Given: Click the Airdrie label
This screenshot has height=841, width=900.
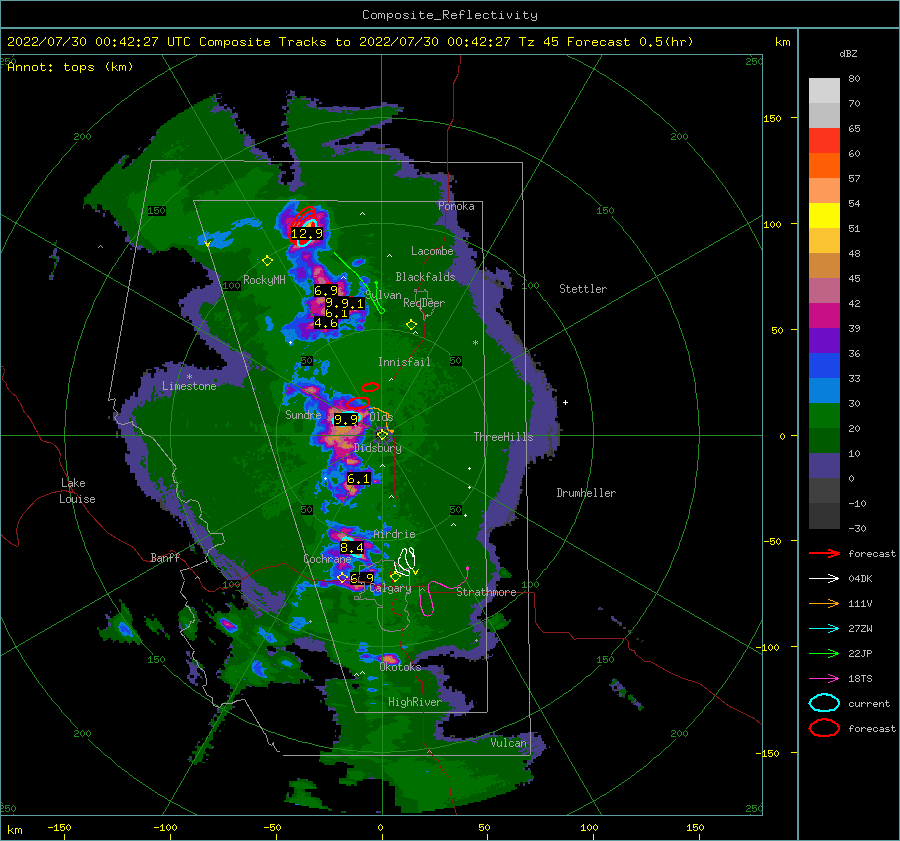Looking at the screenshot, I should pos(394,534).
